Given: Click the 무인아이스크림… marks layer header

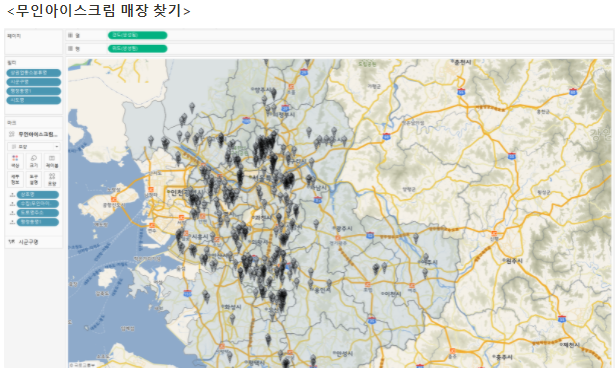Looking at the screenshot, I should [34, 134].
